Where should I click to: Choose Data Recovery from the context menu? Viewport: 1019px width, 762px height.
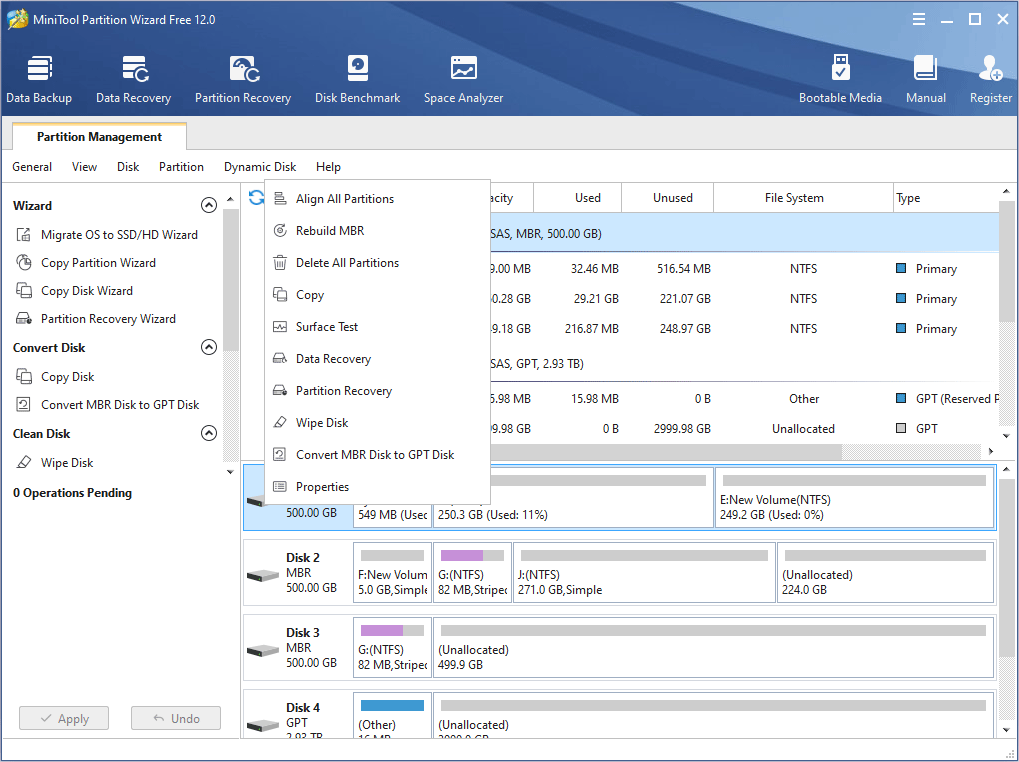378,359
